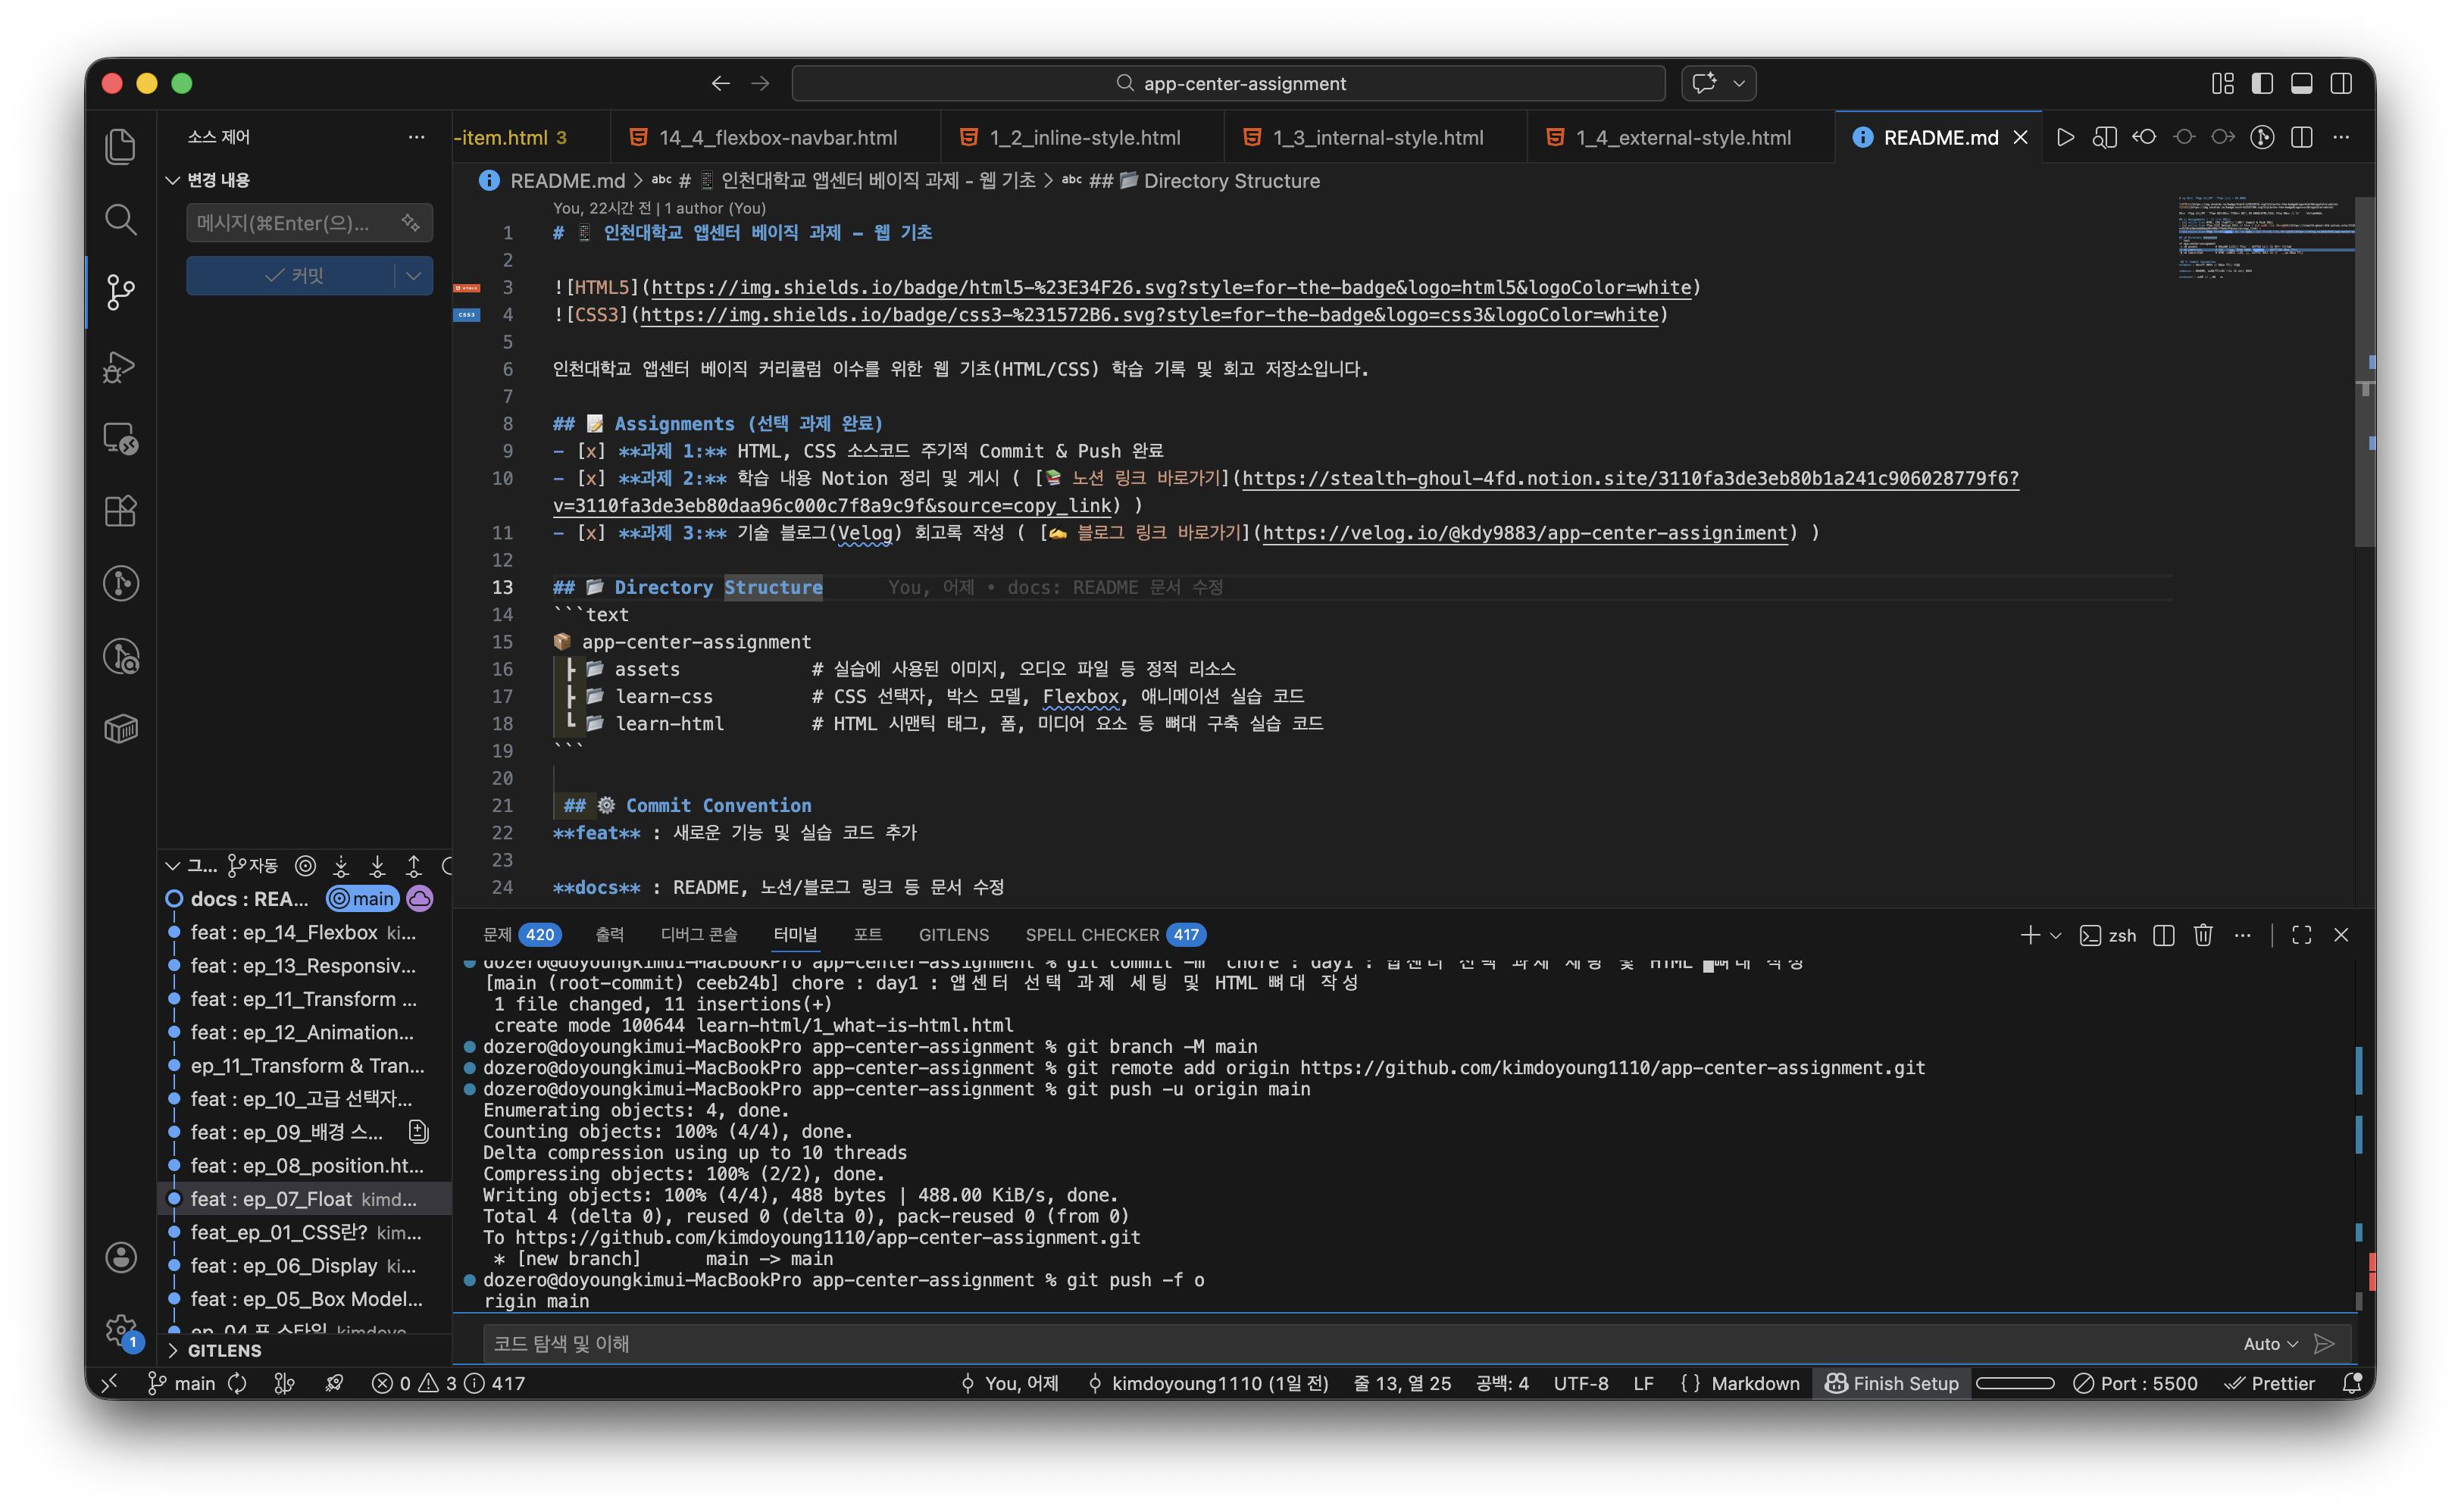This screenshot has height=1512, width=2461.
Task: Toggle the bottom panel layout button
Action: tap(2301, 83)
